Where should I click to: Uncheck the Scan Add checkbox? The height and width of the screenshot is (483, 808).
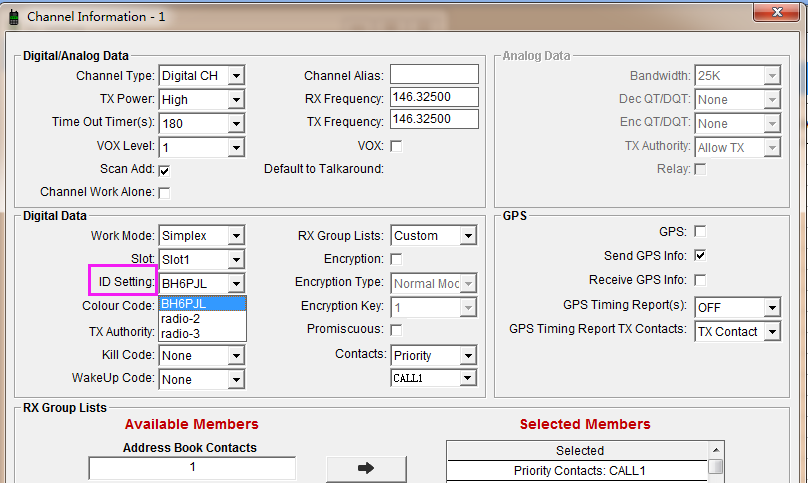164,170
